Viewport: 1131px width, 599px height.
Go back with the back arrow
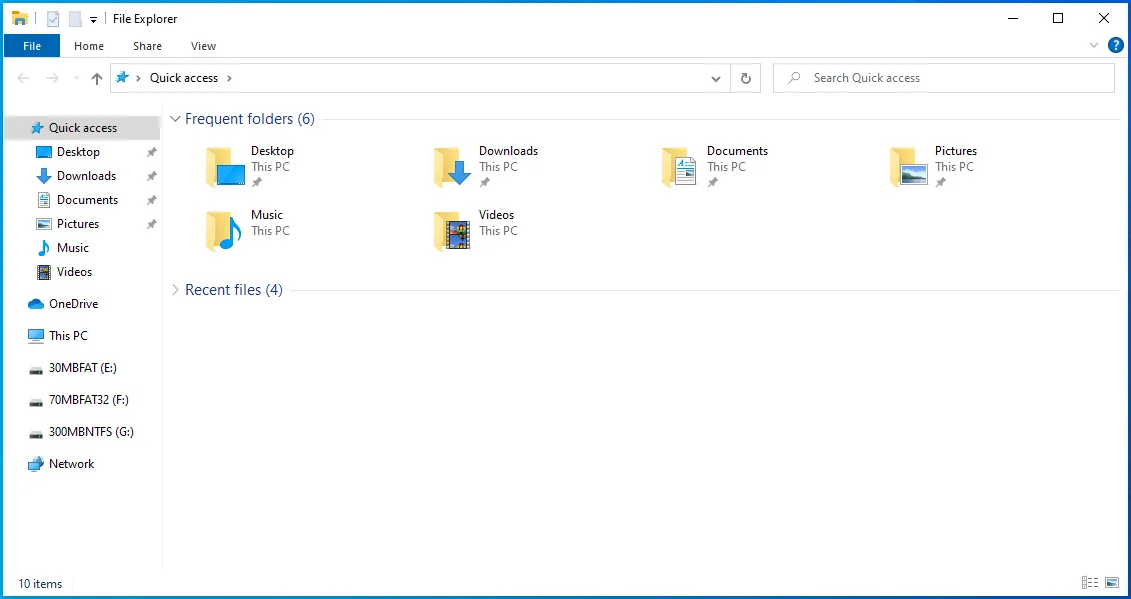(23, 78)
